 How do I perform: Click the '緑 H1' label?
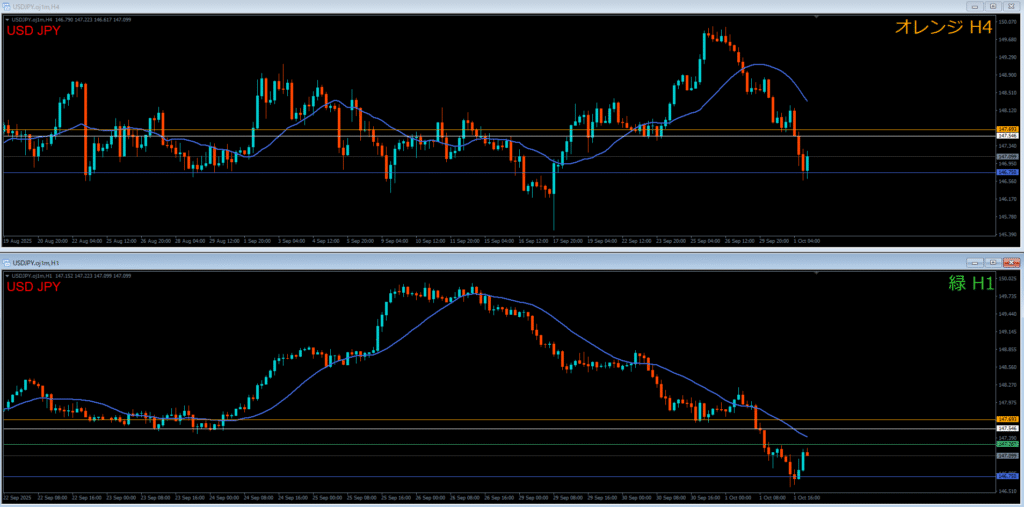(970, 283)
